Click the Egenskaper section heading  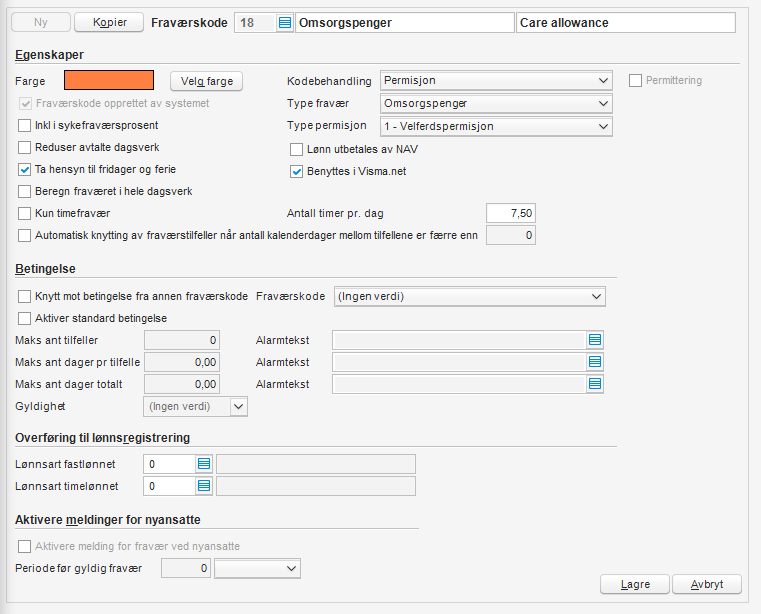click(50, 55)
